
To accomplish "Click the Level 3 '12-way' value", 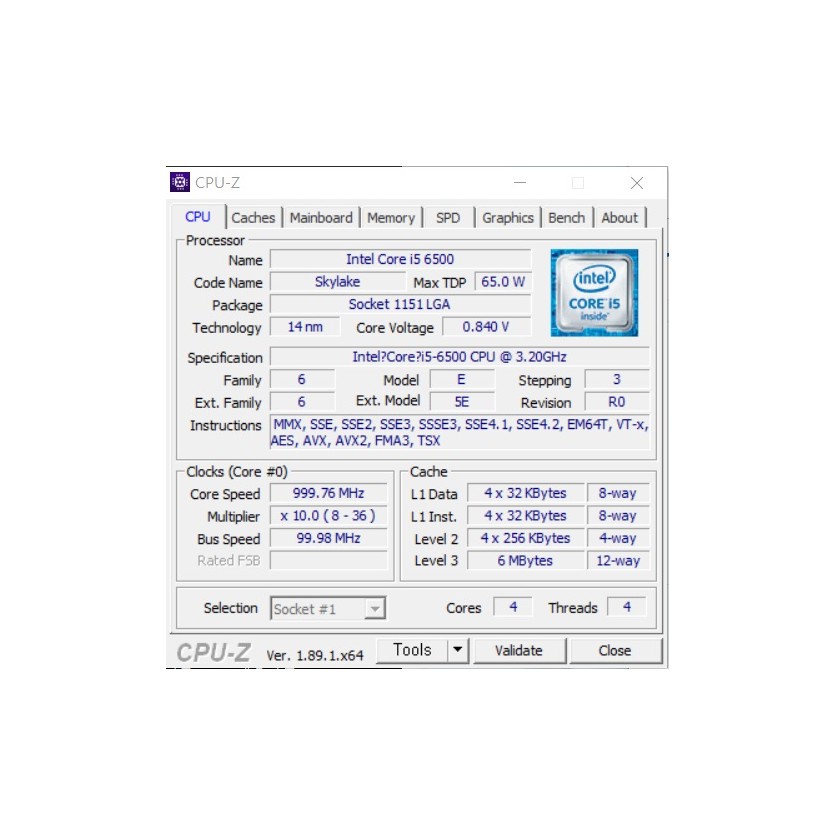I will 618,561.
